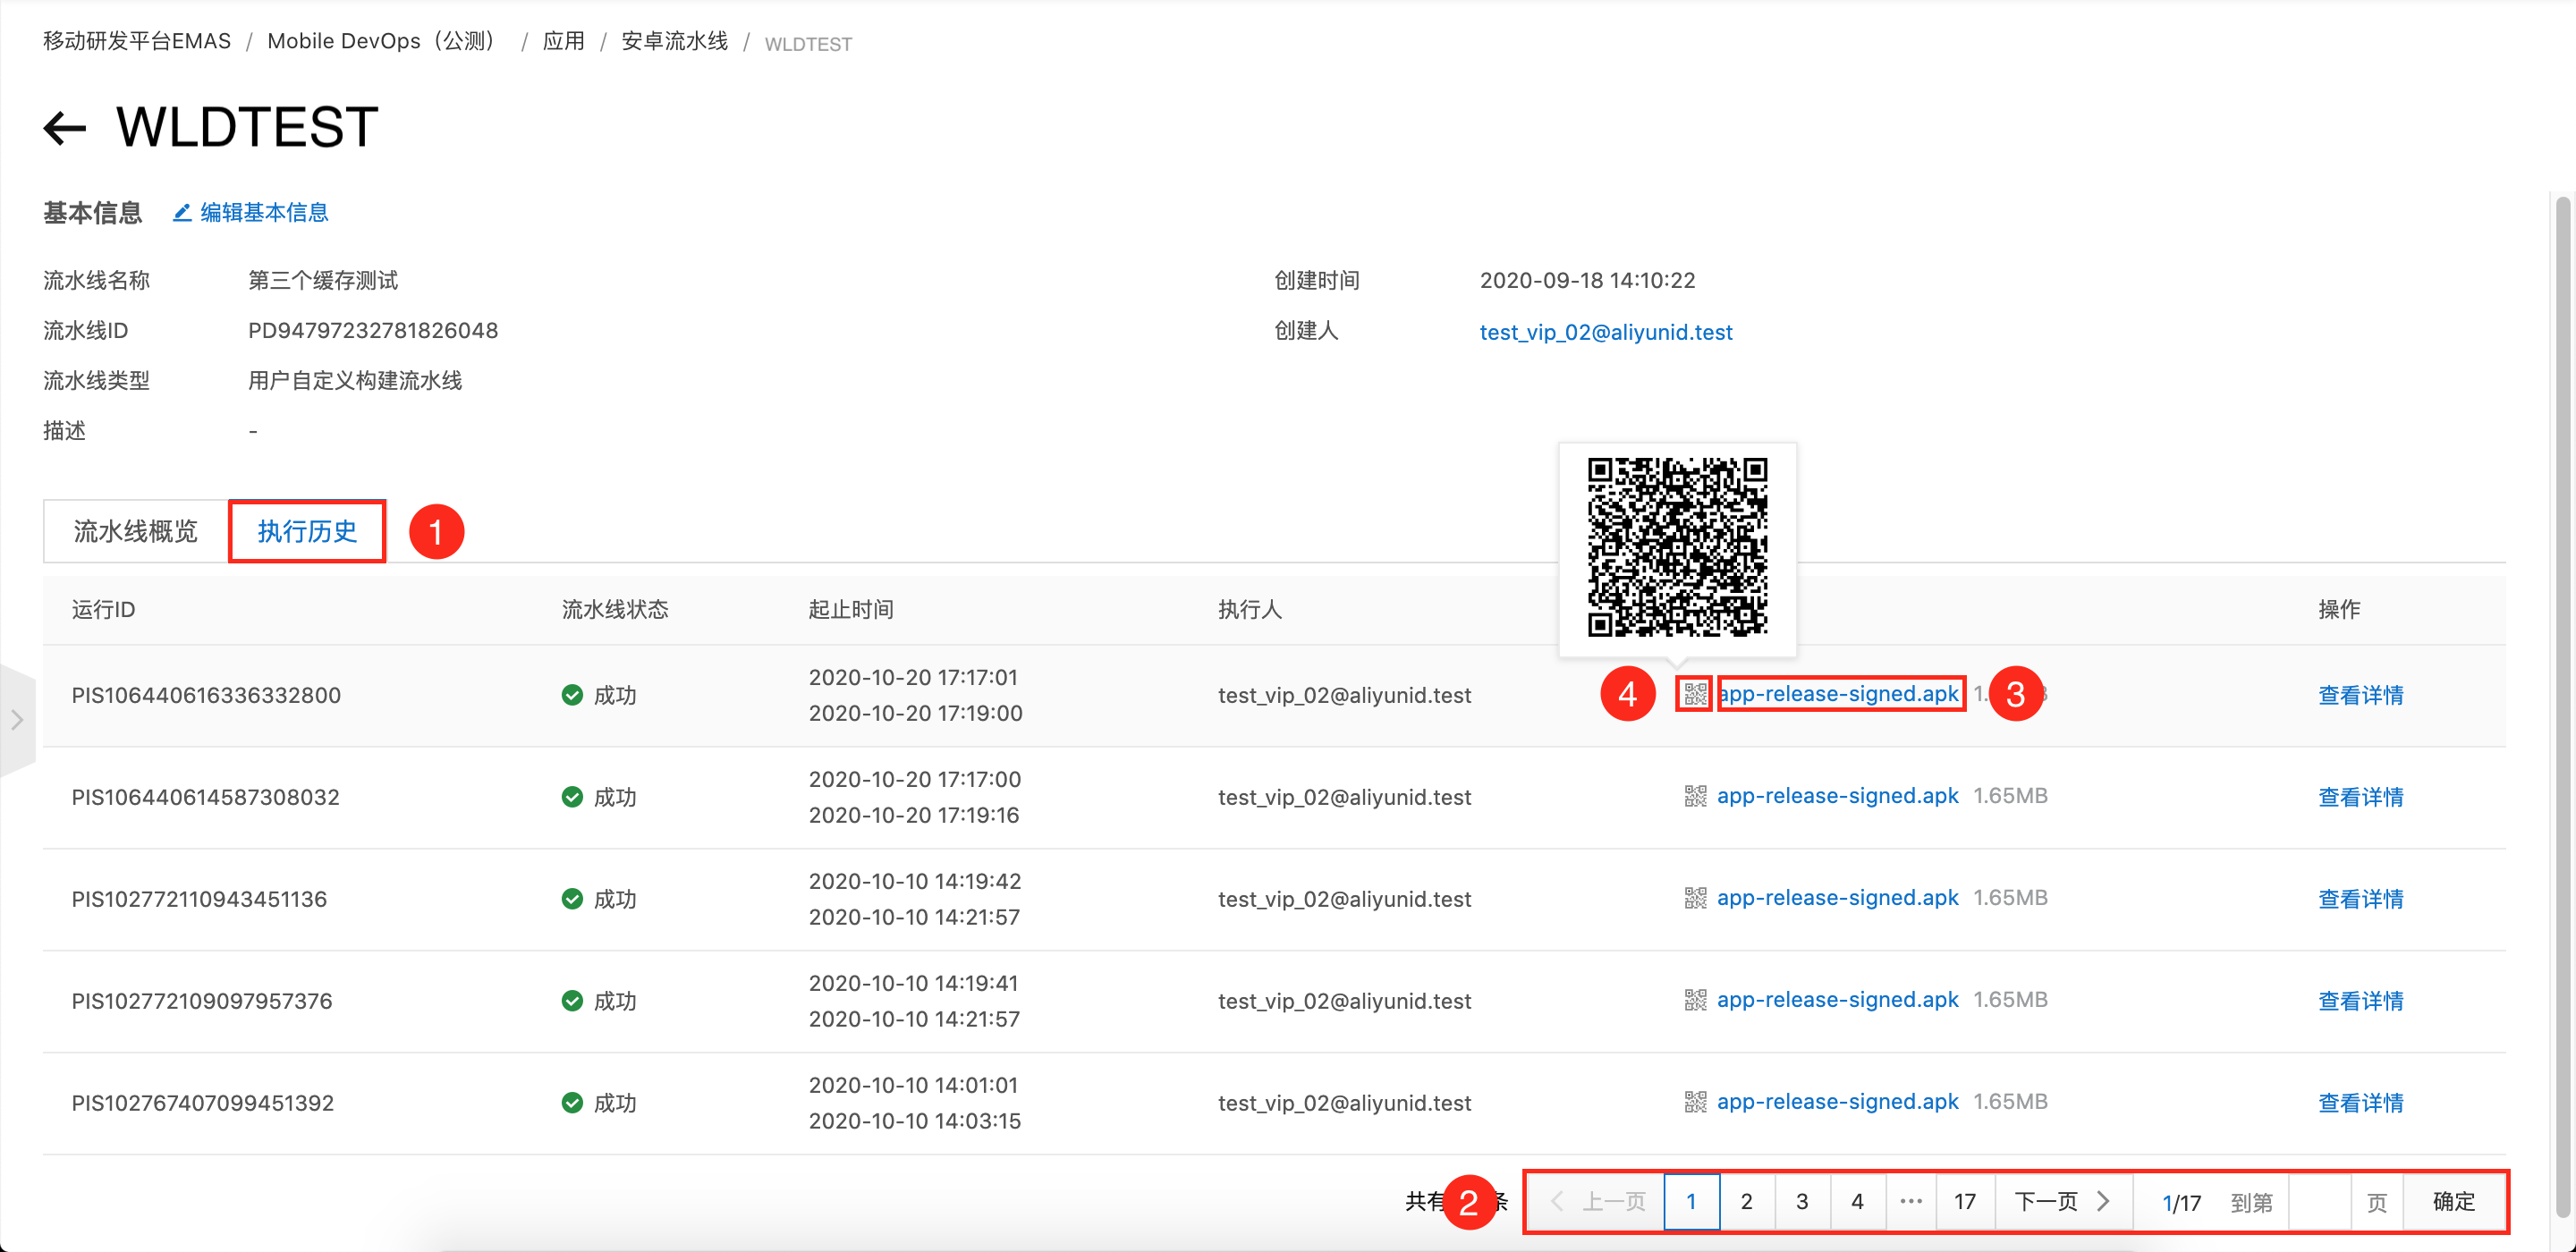Image resolution: width=2576 pixels, height=1252 pixels.
Task: Click the 1/17 page indicator
Action: (x=2181, y=1202)
